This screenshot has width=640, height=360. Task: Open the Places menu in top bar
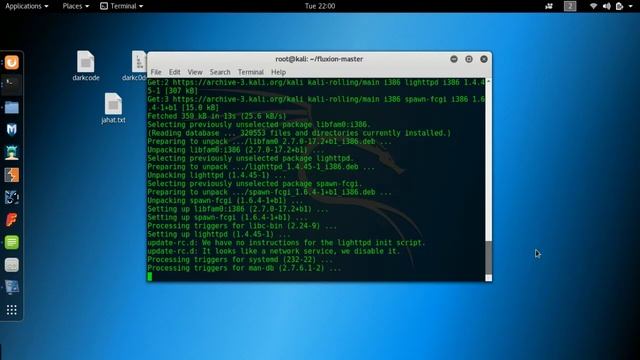[x=76, y=6]
